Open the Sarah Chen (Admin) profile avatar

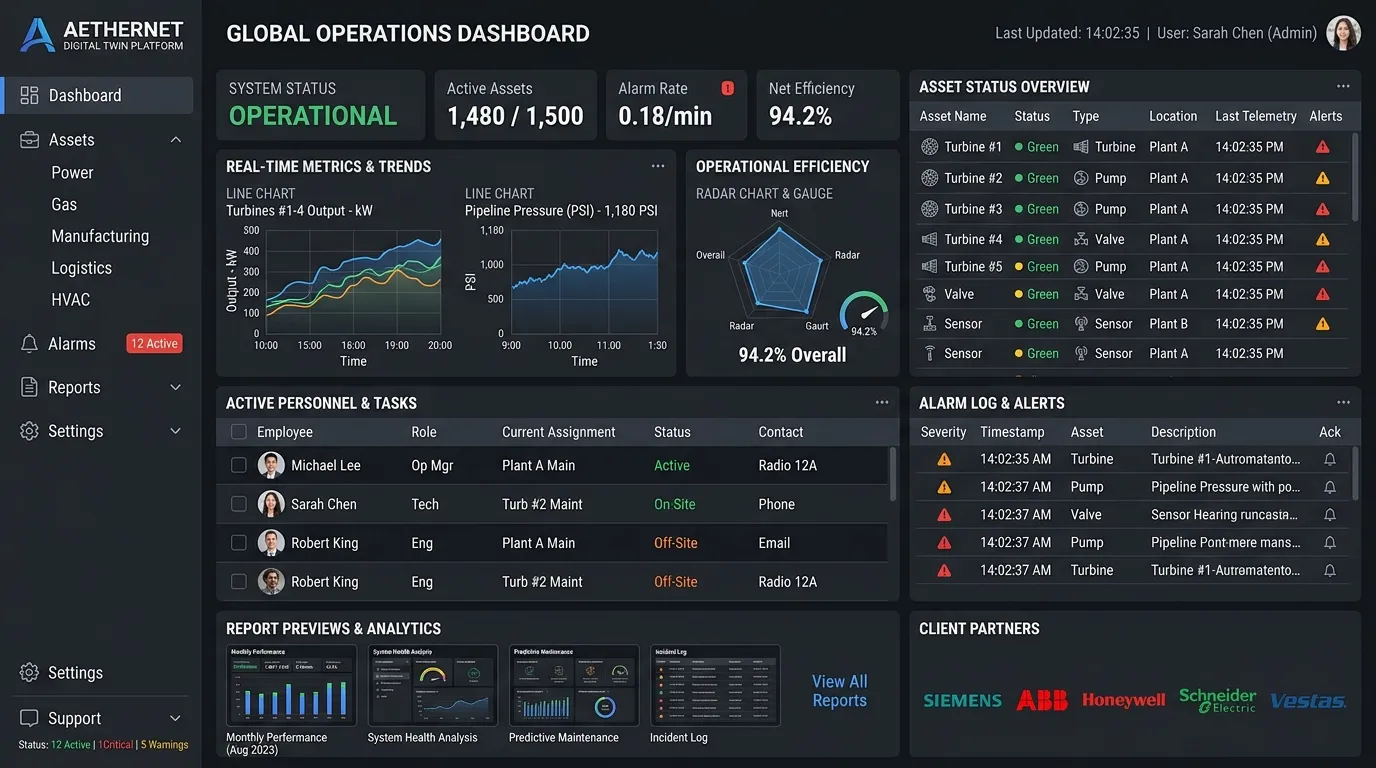[x=1343, y=33]
